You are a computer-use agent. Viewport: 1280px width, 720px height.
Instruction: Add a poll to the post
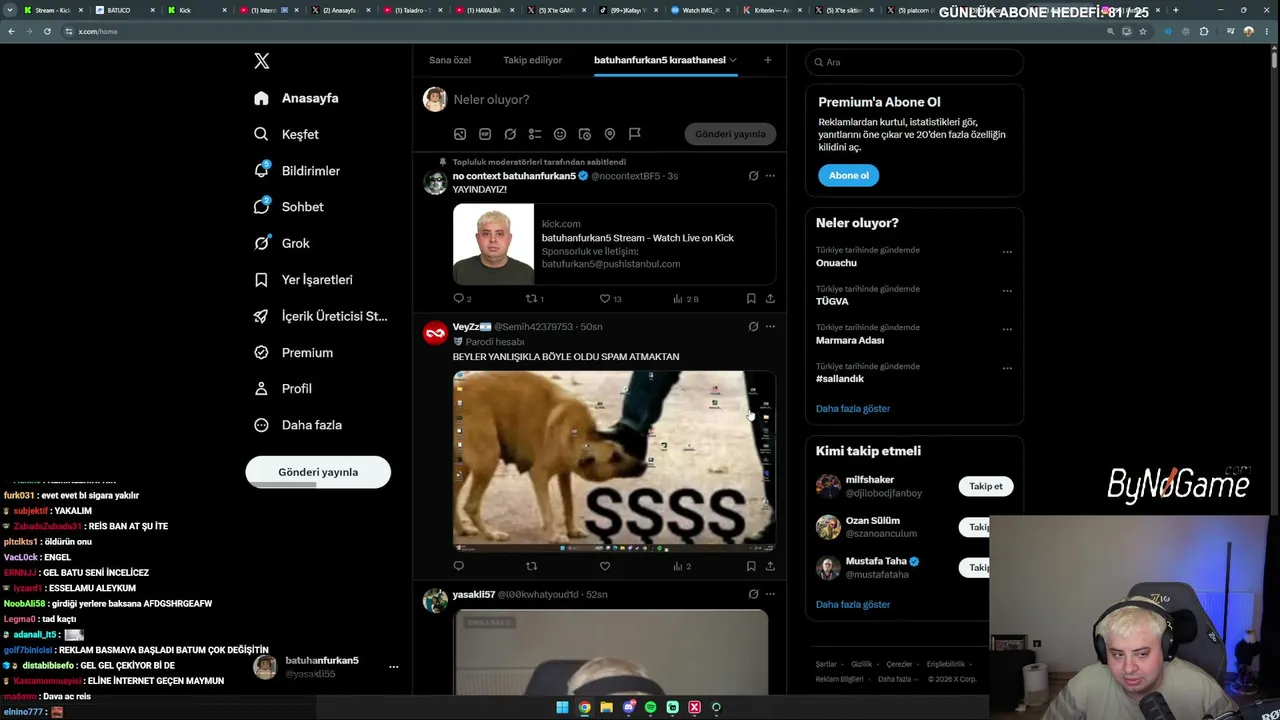[535, 134]
